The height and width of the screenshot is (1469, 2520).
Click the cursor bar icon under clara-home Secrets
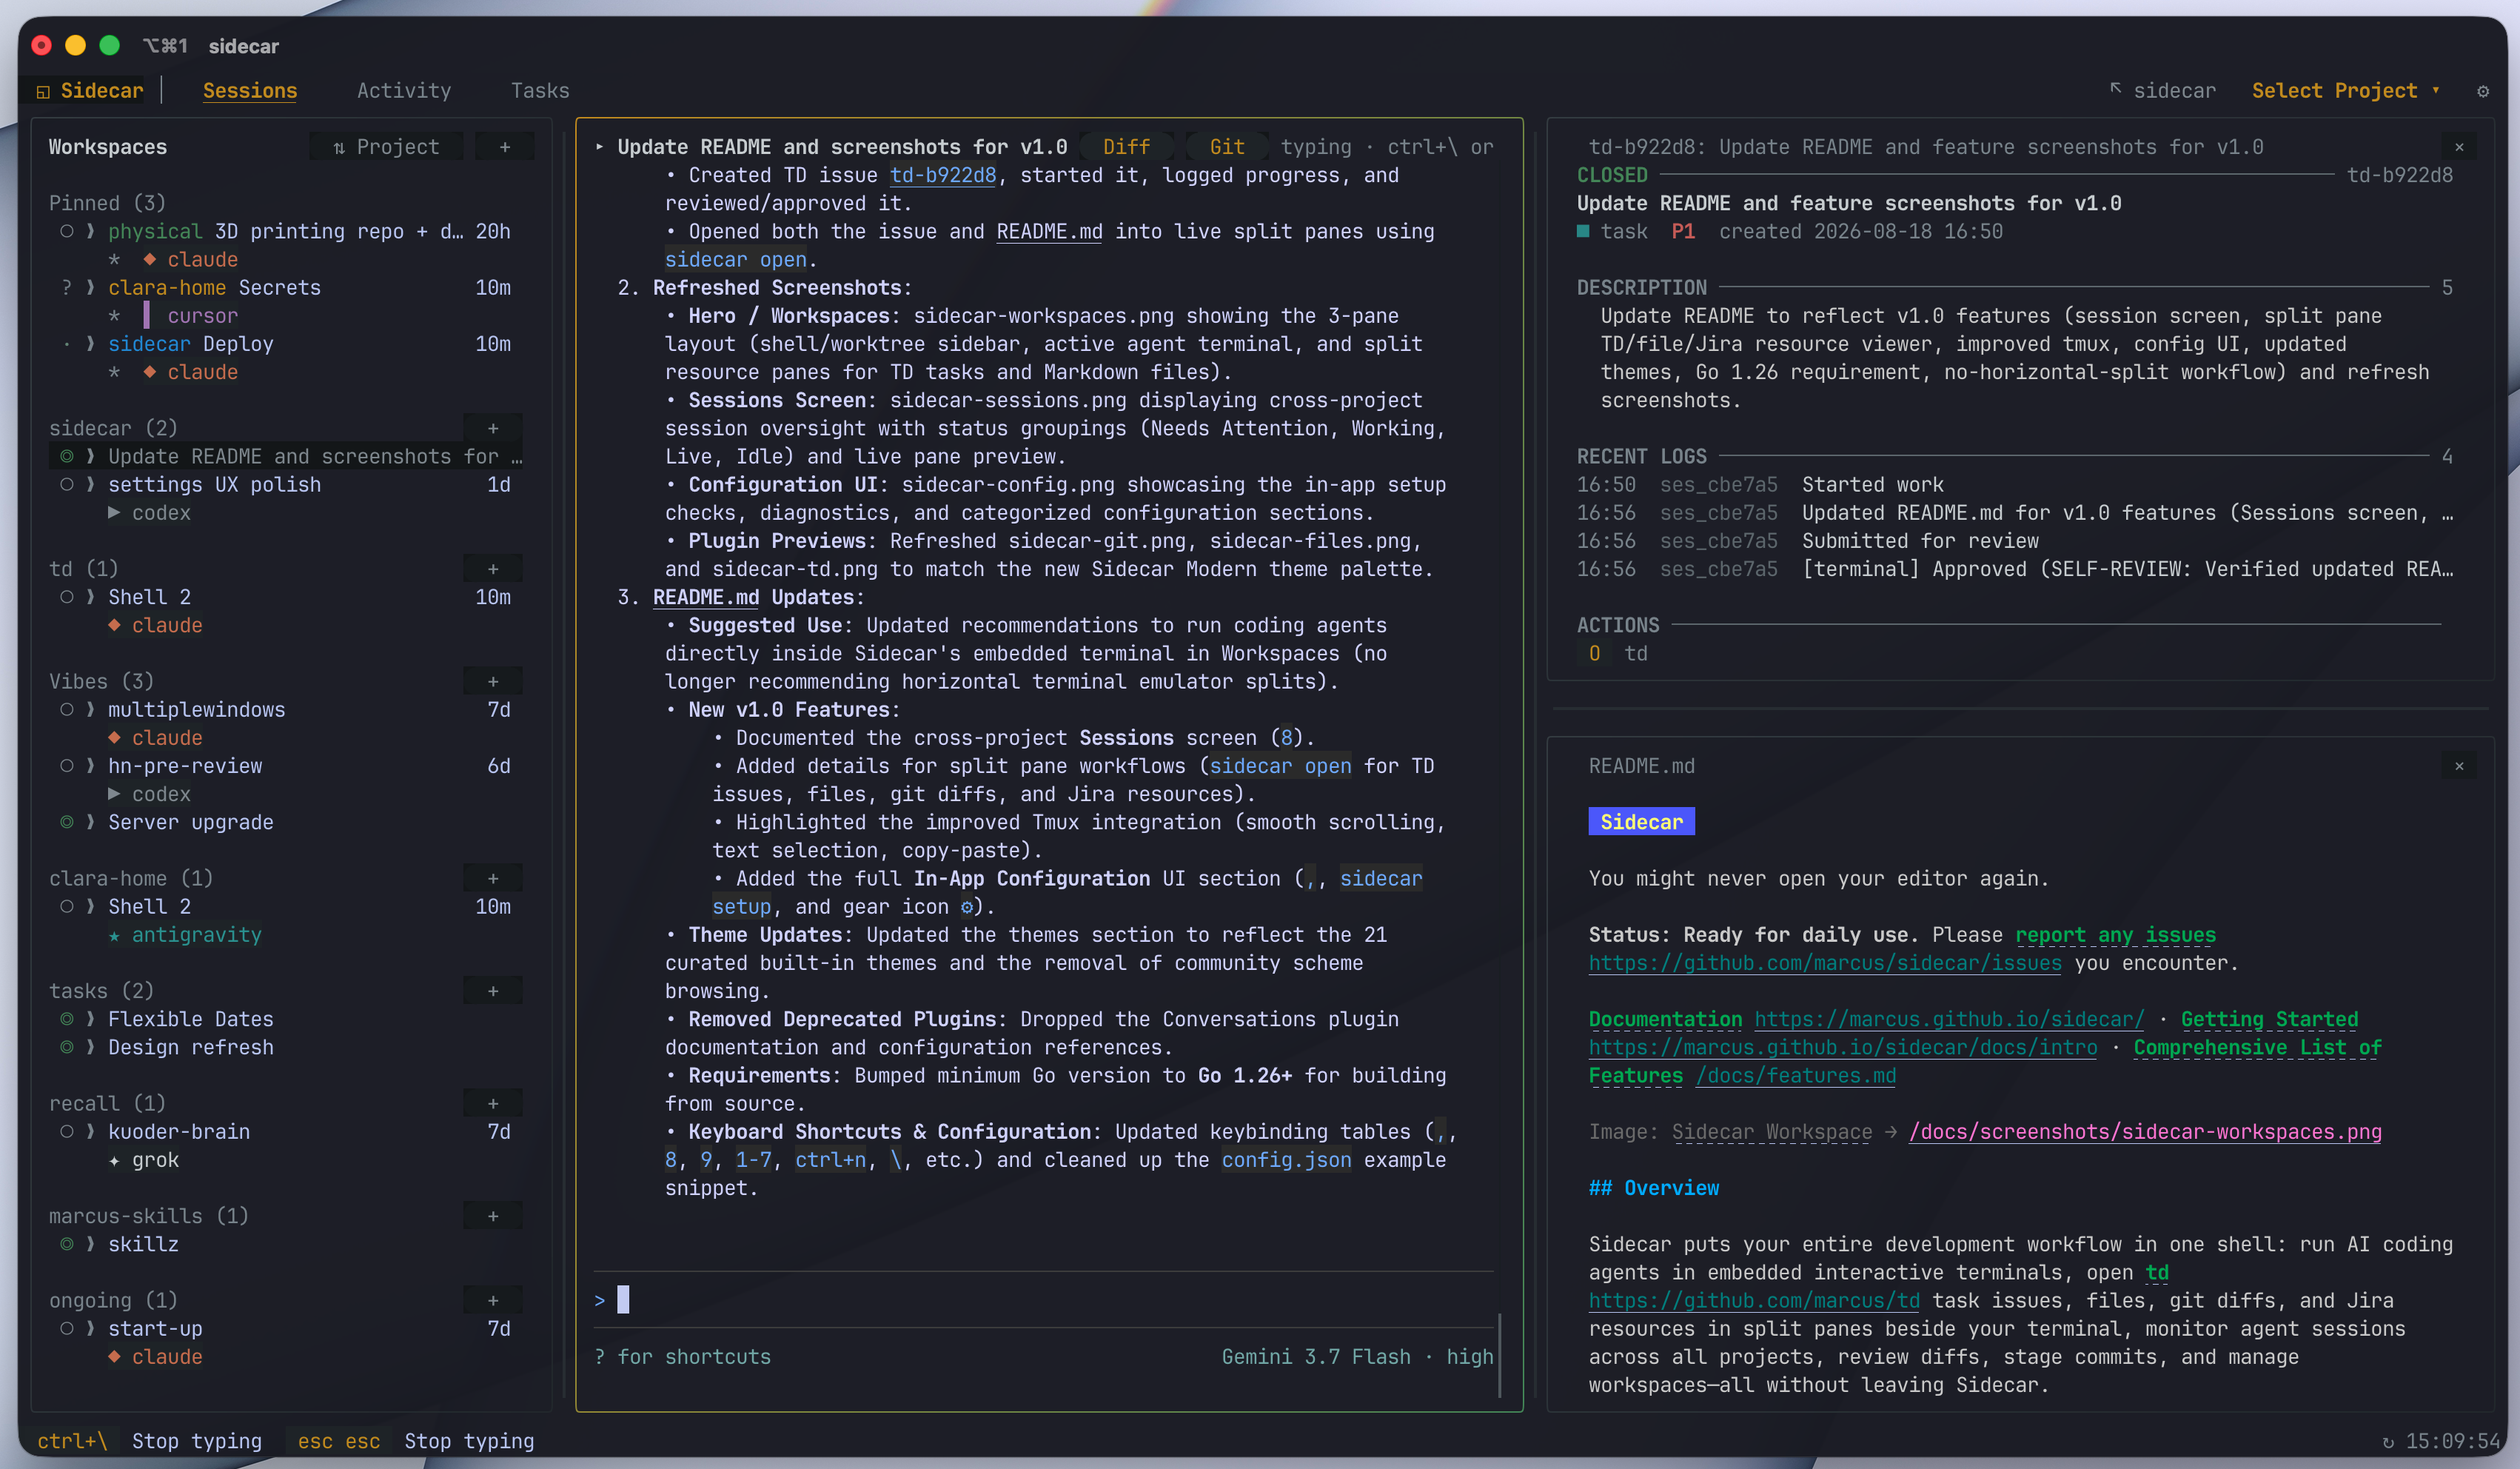pyautogui.click(x=146, y=316)
